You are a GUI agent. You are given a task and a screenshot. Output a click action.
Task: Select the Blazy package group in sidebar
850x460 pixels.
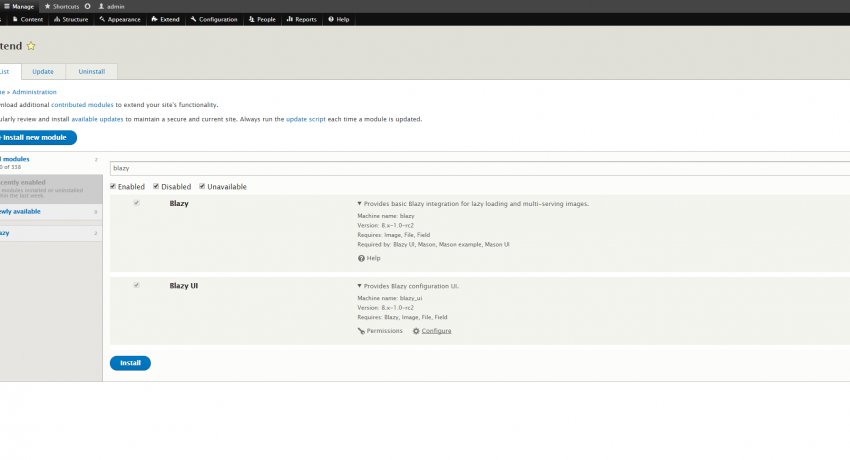coord(50,233)
